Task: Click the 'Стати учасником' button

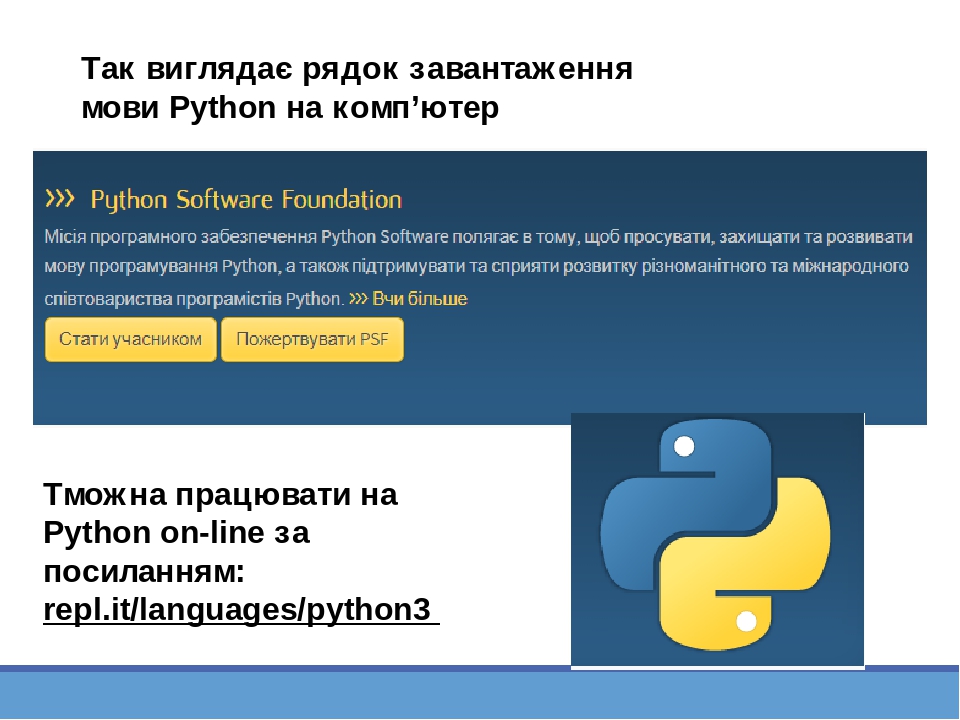Action: pyautogui.click(x=130, y=339)
